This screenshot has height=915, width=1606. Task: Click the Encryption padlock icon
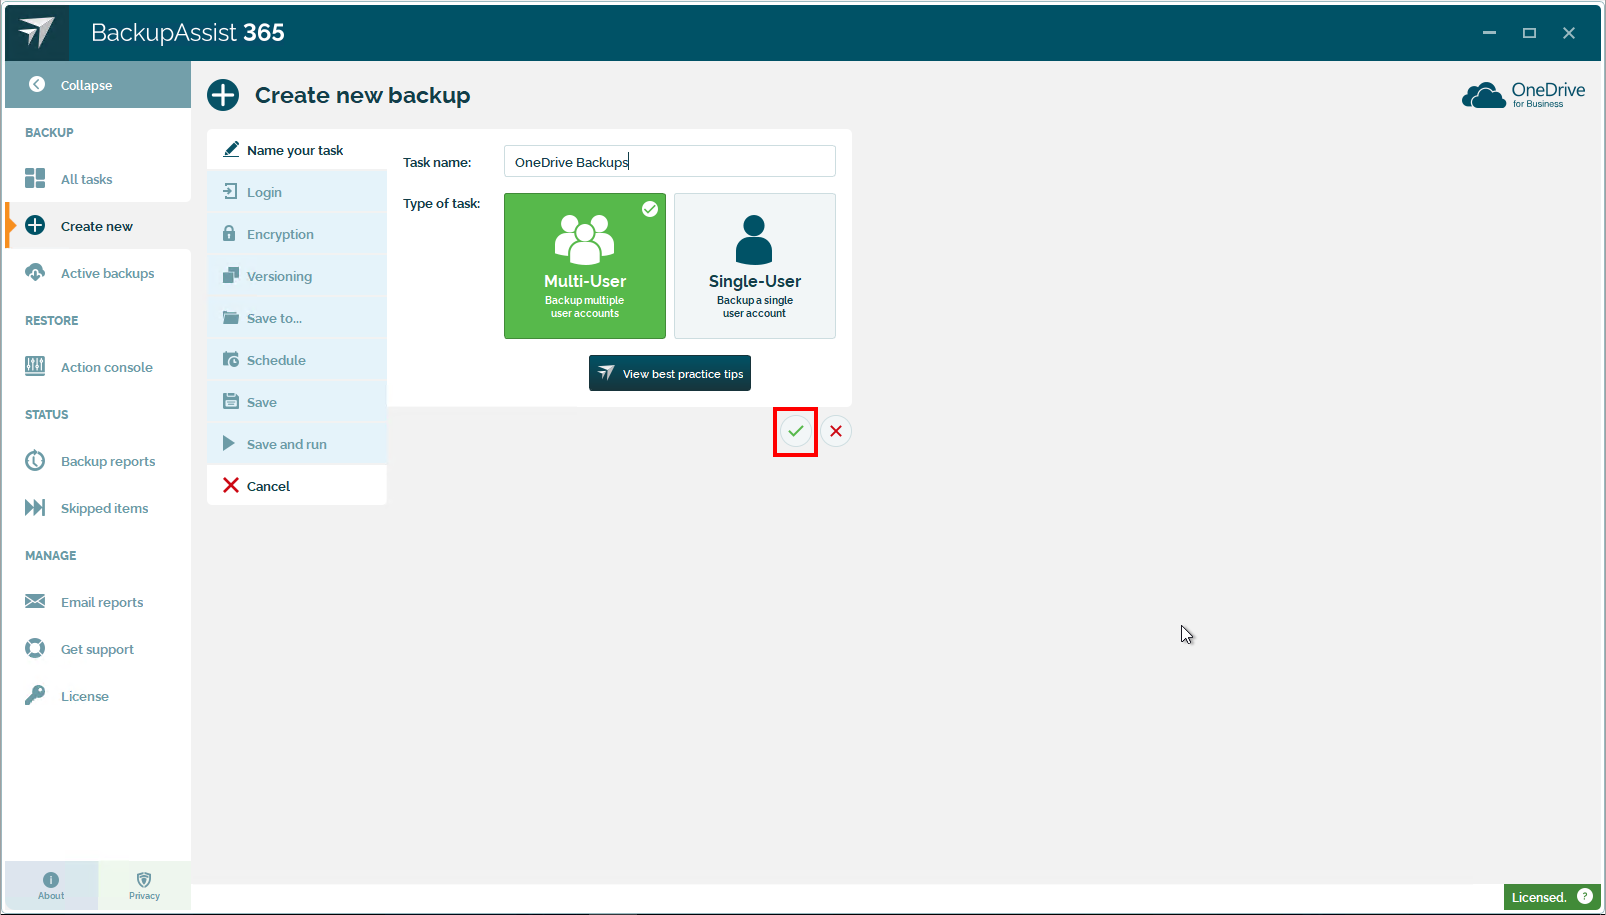[x=229, y=233]
